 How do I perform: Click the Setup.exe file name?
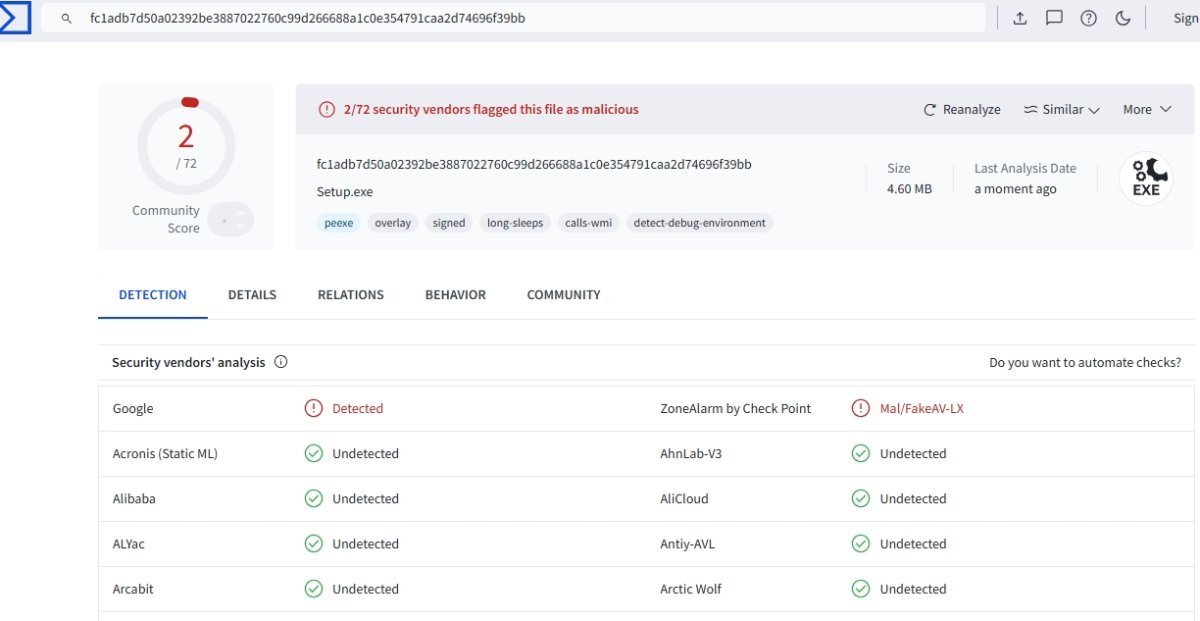pos(345,192)
